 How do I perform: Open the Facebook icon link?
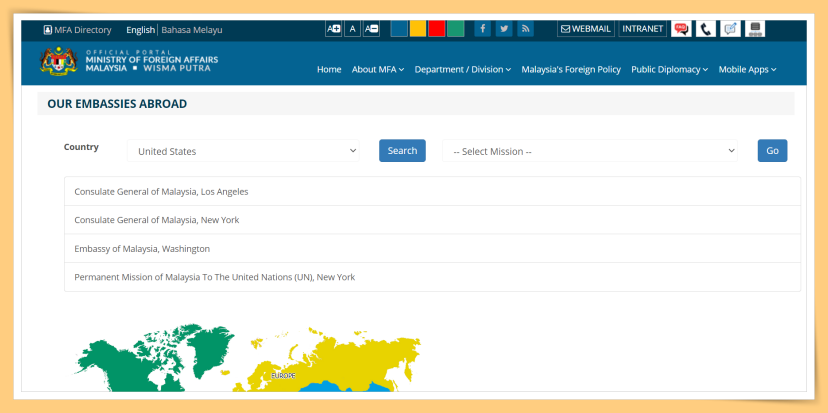[483, 29]
